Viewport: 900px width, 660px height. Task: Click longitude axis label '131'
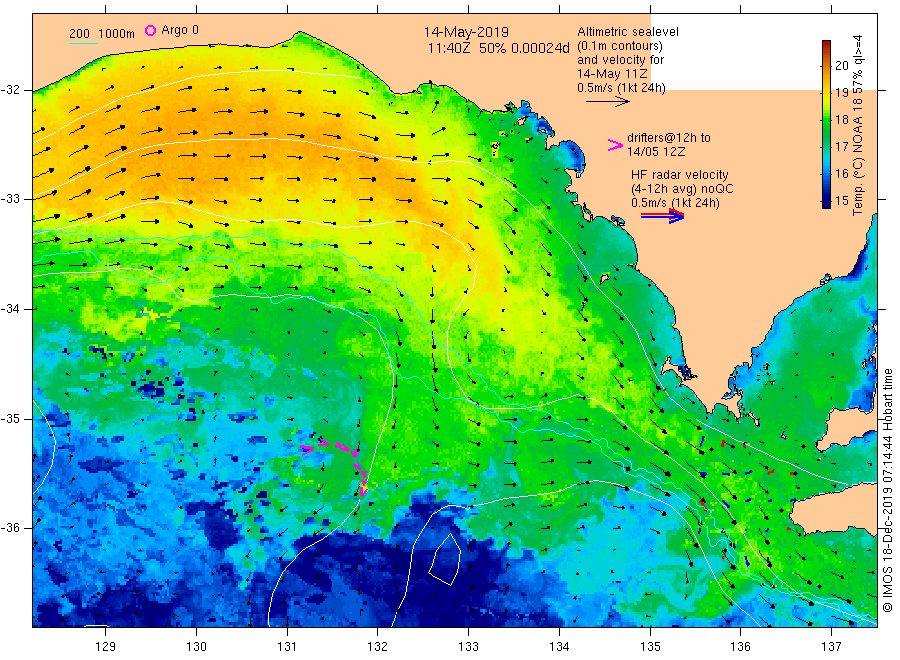point(287,647)
